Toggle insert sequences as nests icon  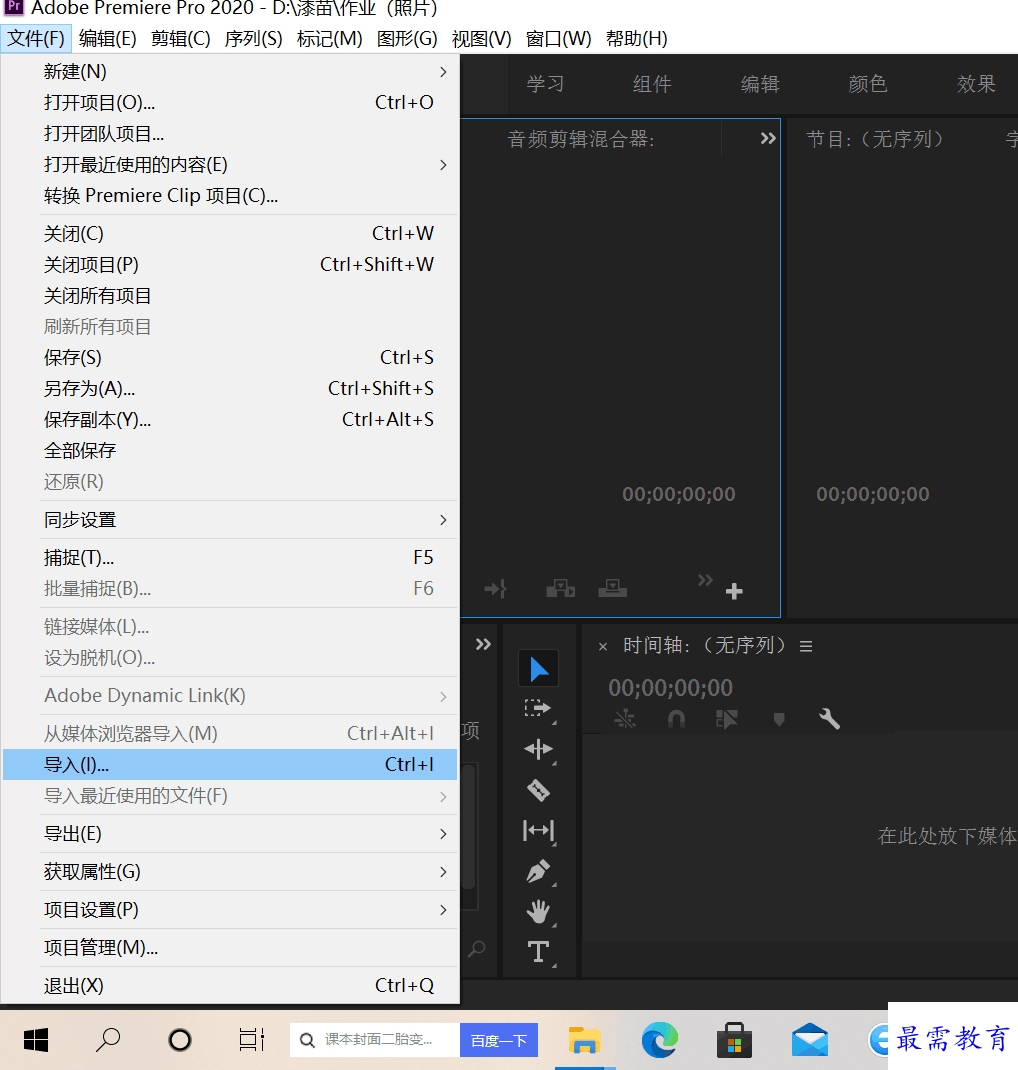[624, 719]
